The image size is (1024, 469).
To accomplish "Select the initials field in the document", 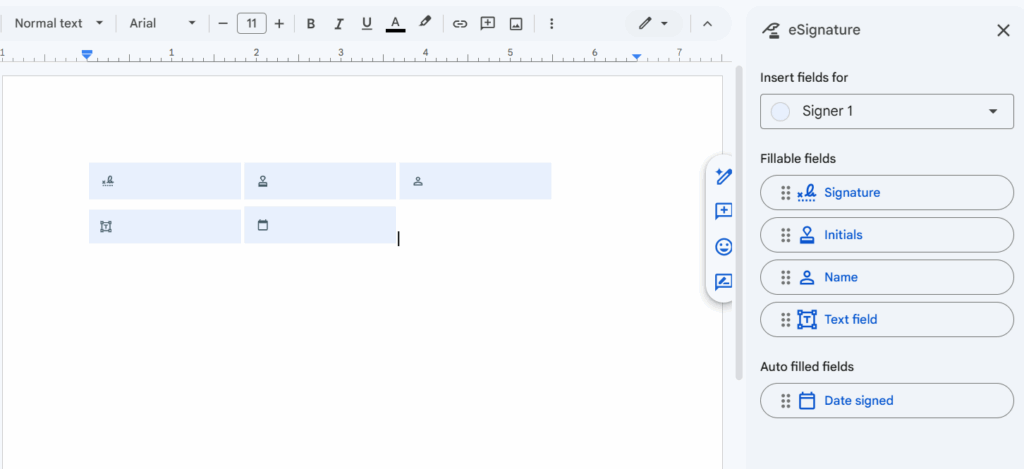I will click(320, 181).
